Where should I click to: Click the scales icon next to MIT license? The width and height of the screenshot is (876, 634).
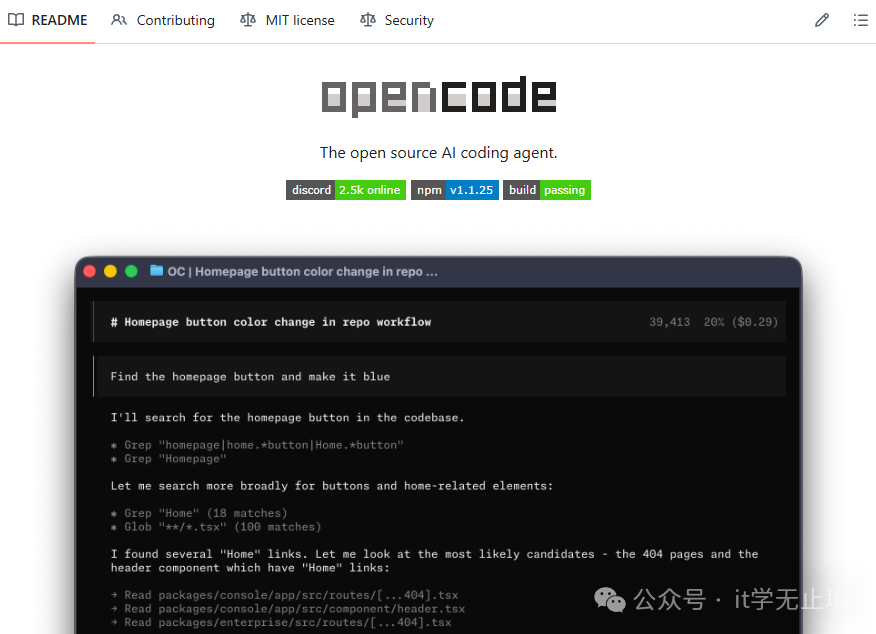pyautogui.click(x=247, y=20)
